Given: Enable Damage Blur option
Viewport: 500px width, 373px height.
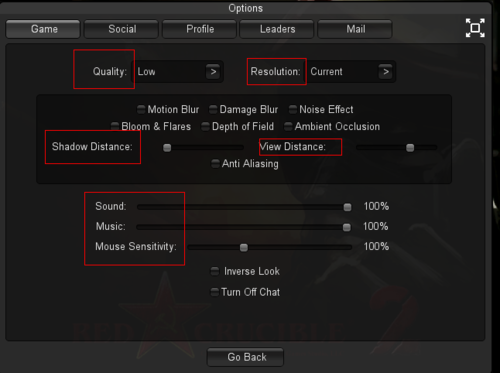Looking at the screenshot, I should [213, 109].
